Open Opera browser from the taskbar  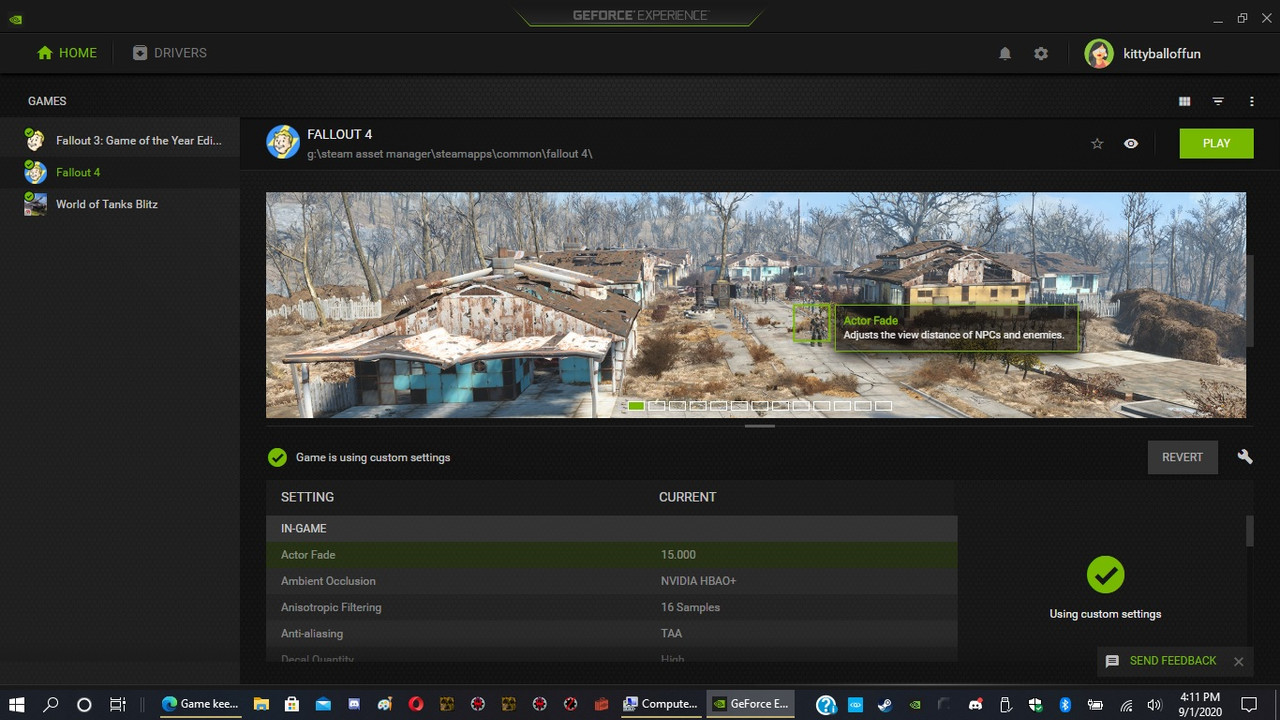(416, 704)
